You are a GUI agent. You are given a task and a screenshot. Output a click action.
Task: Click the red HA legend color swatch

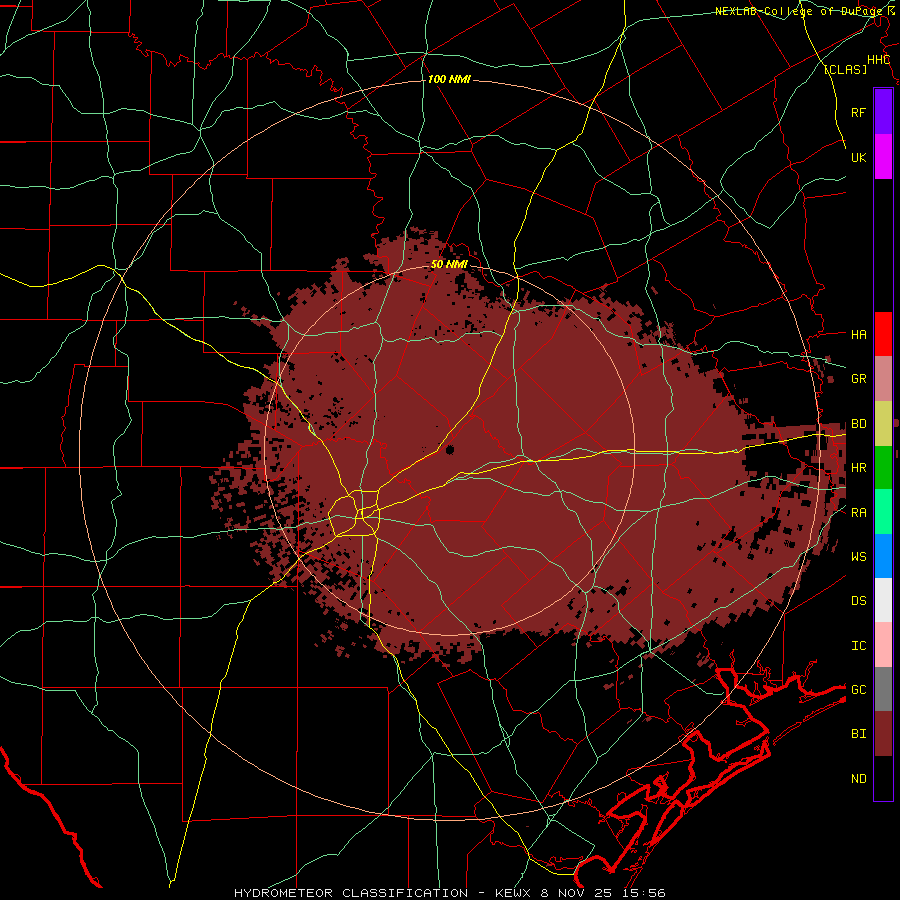pos(883,334)
